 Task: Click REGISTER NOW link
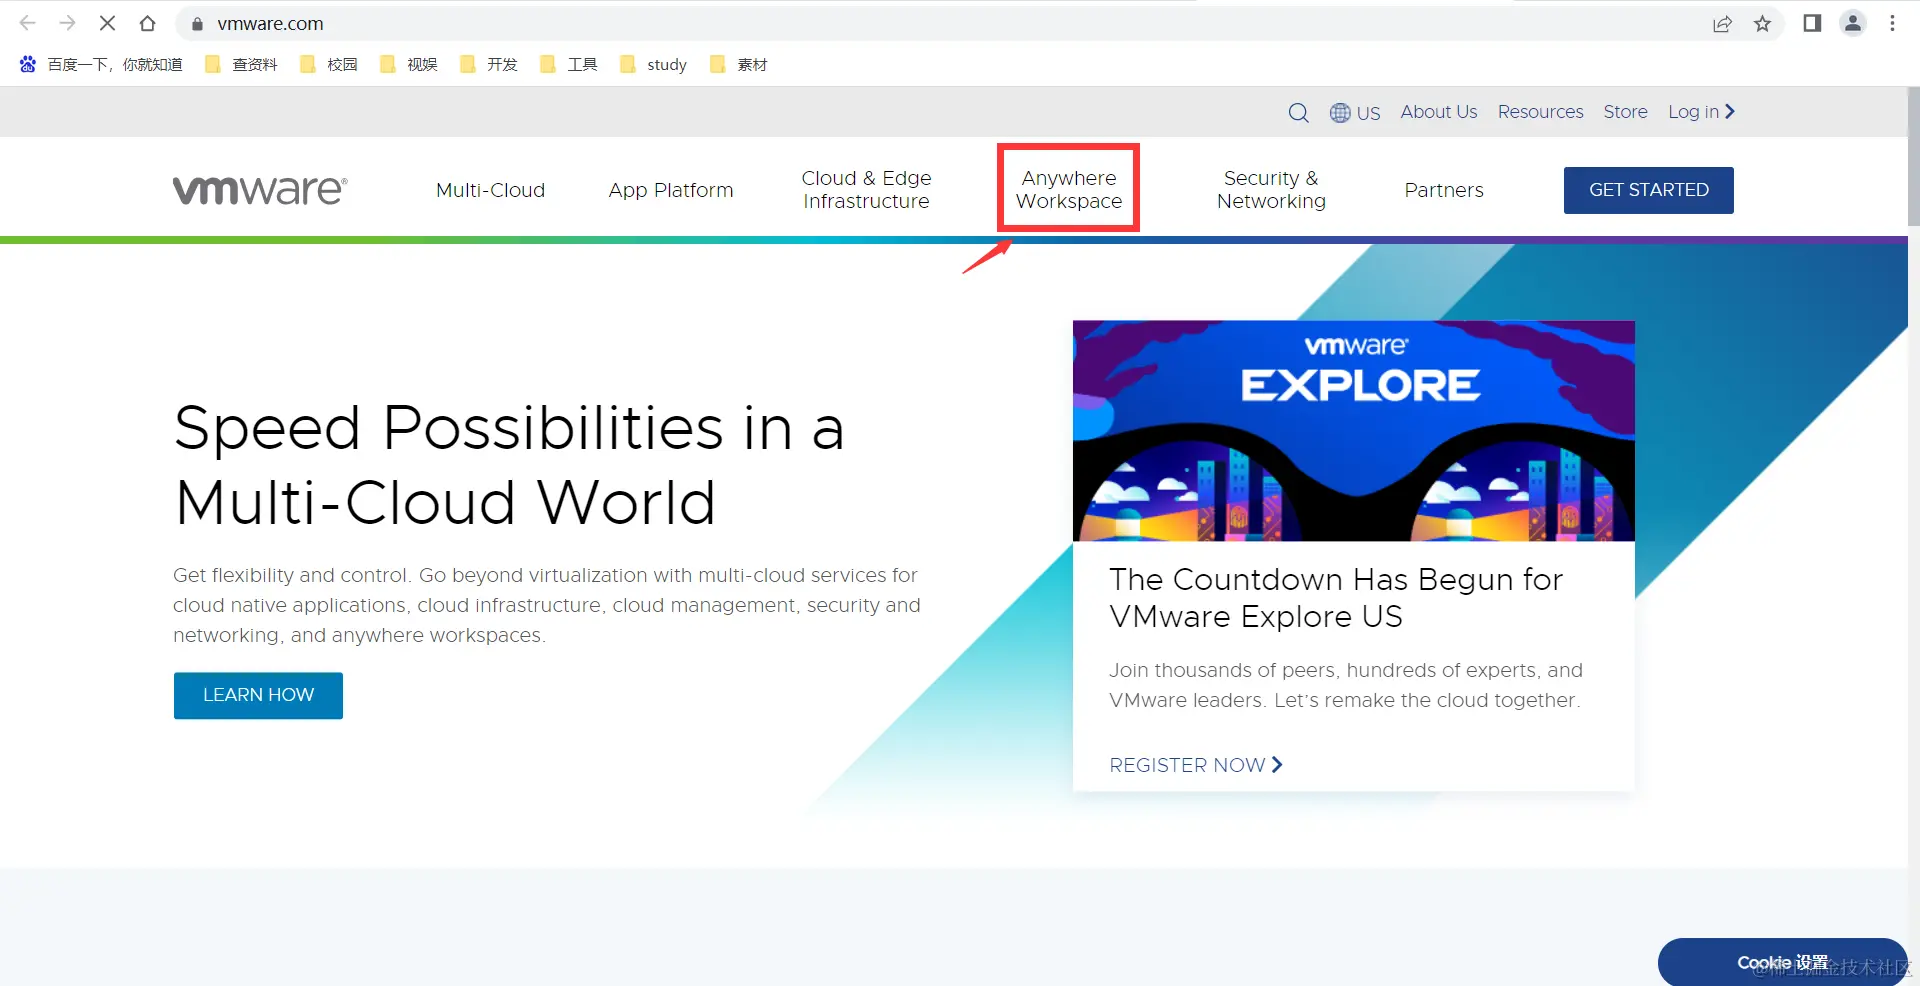pos(1196,765)
